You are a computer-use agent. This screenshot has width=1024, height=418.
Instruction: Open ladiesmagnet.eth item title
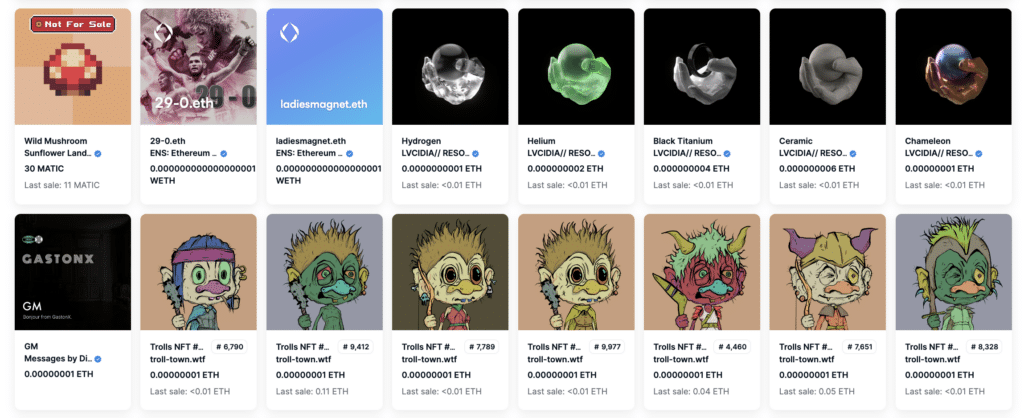click(311, 140)
